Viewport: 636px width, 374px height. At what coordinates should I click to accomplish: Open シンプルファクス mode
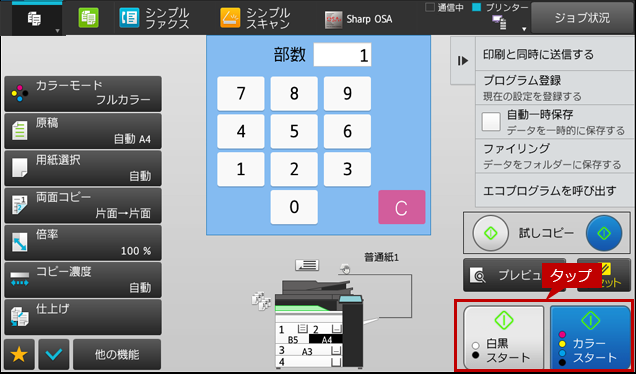[155, 18]
